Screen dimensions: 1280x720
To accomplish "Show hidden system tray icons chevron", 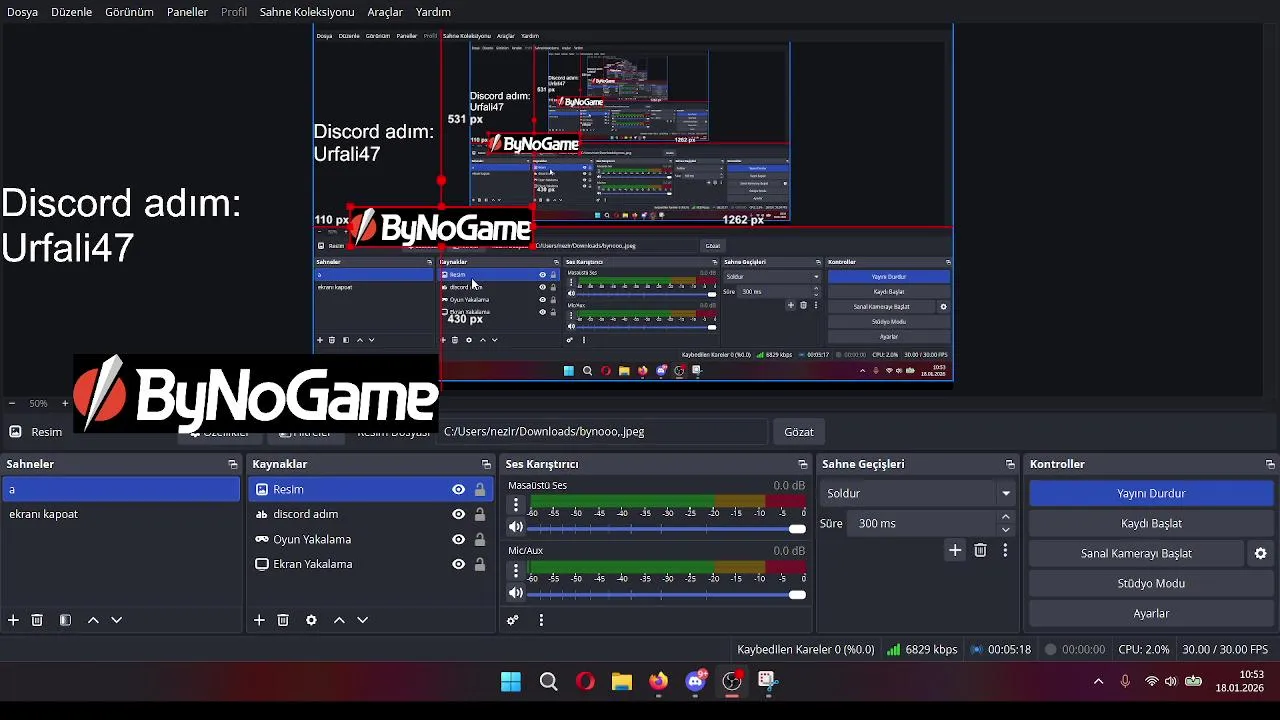I will pyautogui.click(x=1098, y=681).
